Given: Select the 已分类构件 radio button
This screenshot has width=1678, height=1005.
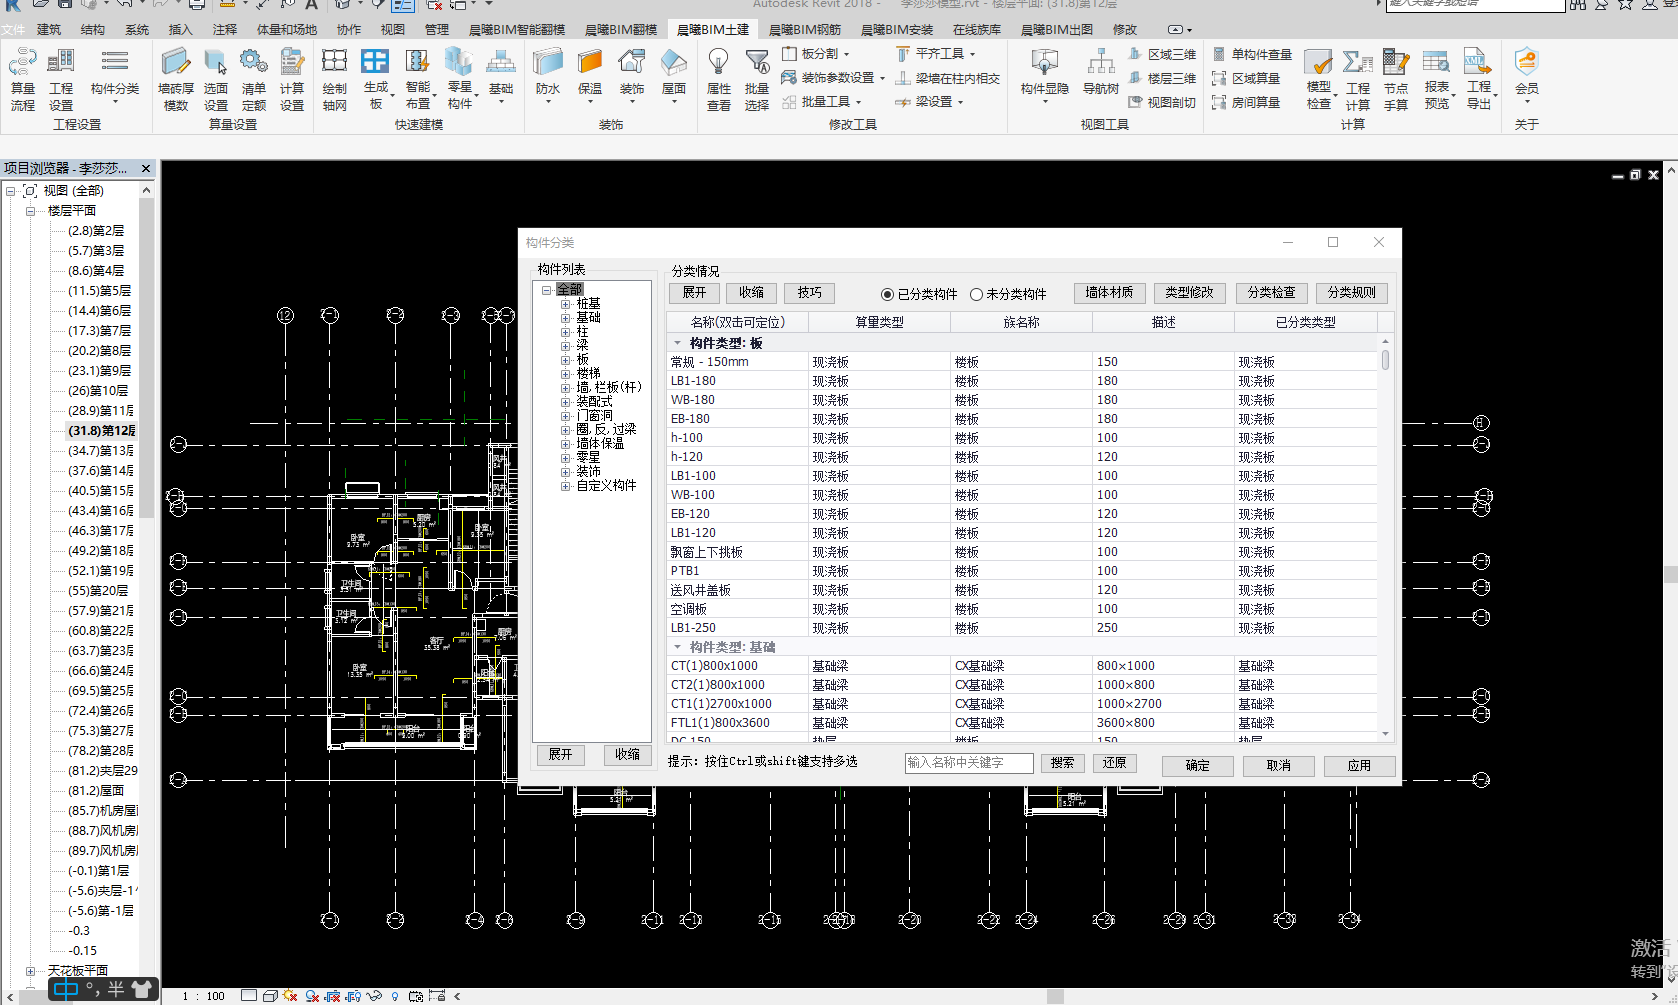Looking at the screenshot, I should pos(887,294).
